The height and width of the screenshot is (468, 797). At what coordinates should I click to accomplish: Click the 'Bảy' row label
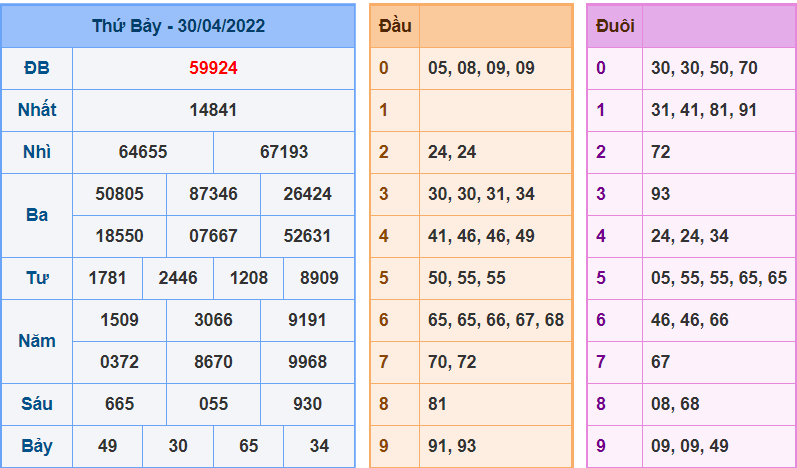37,447
